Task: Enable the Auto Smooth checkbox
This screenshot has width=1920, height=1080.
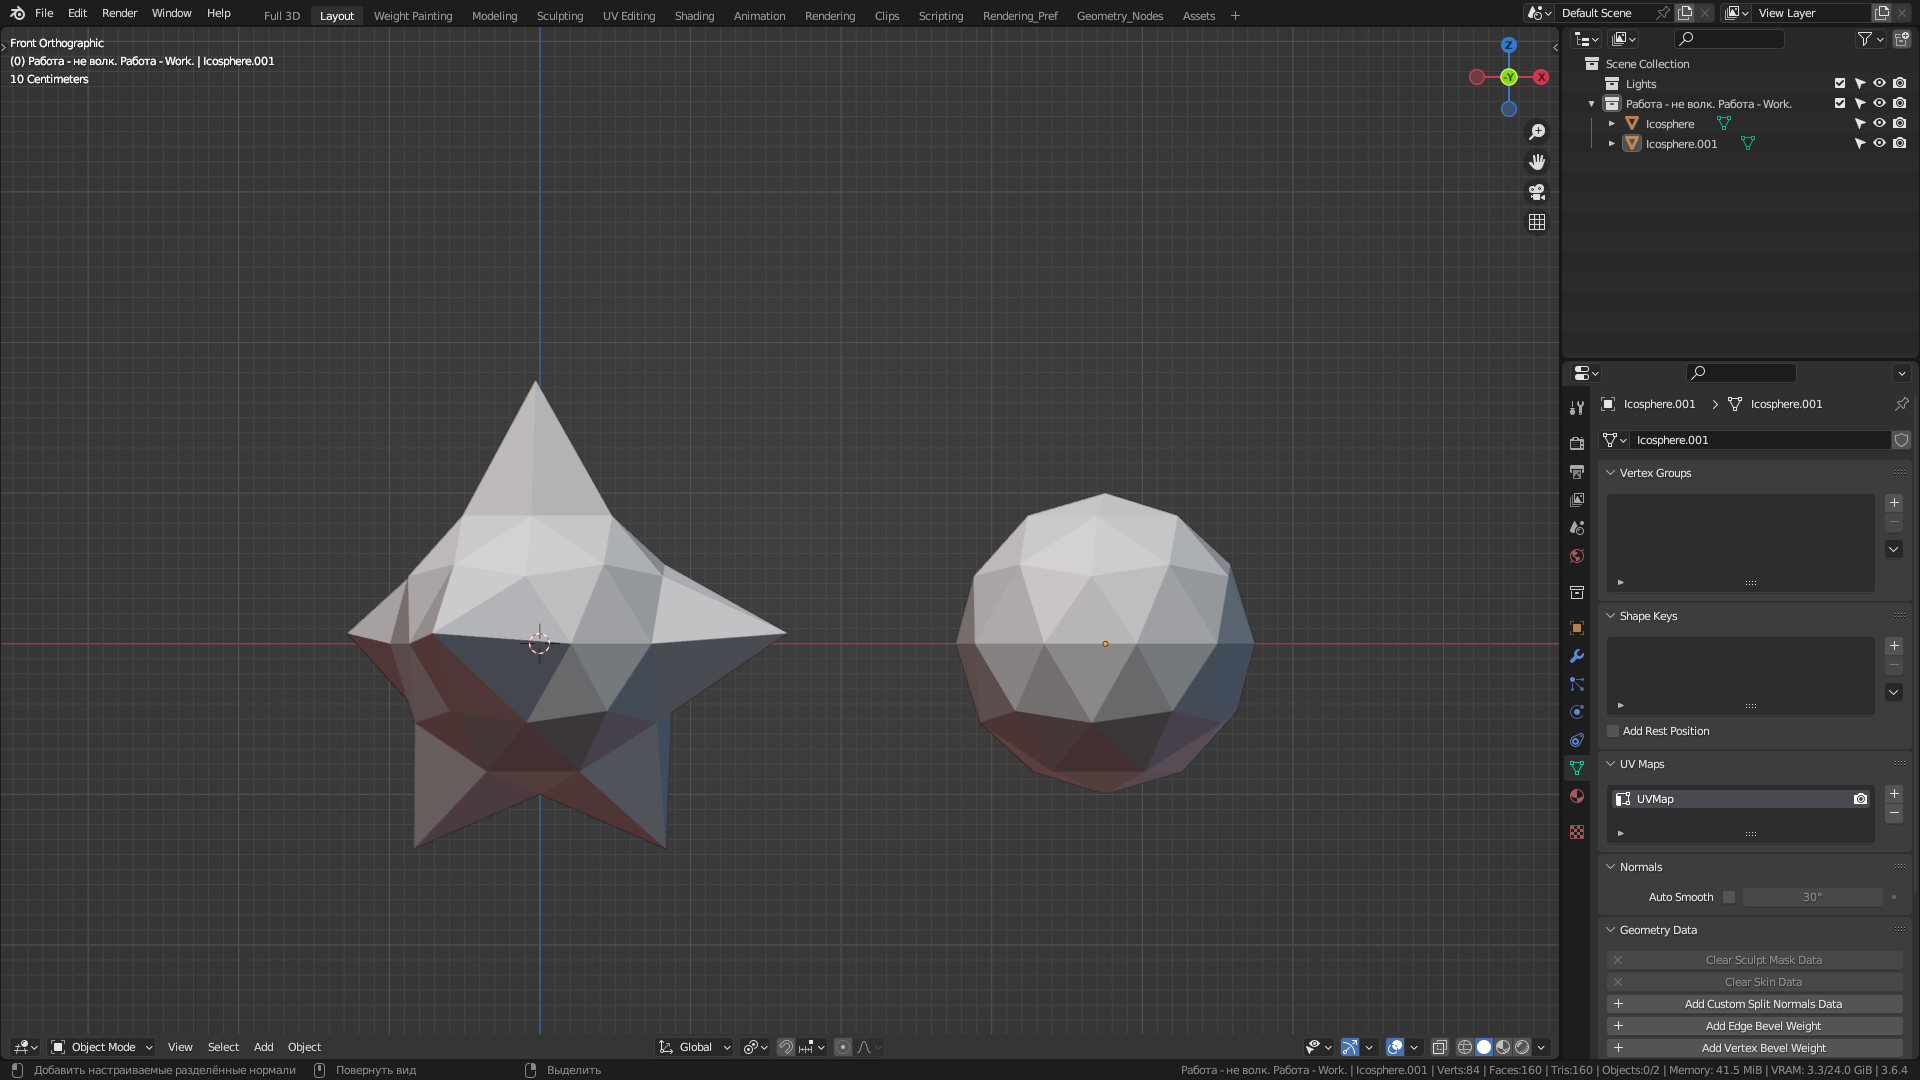Action: 1729,897
